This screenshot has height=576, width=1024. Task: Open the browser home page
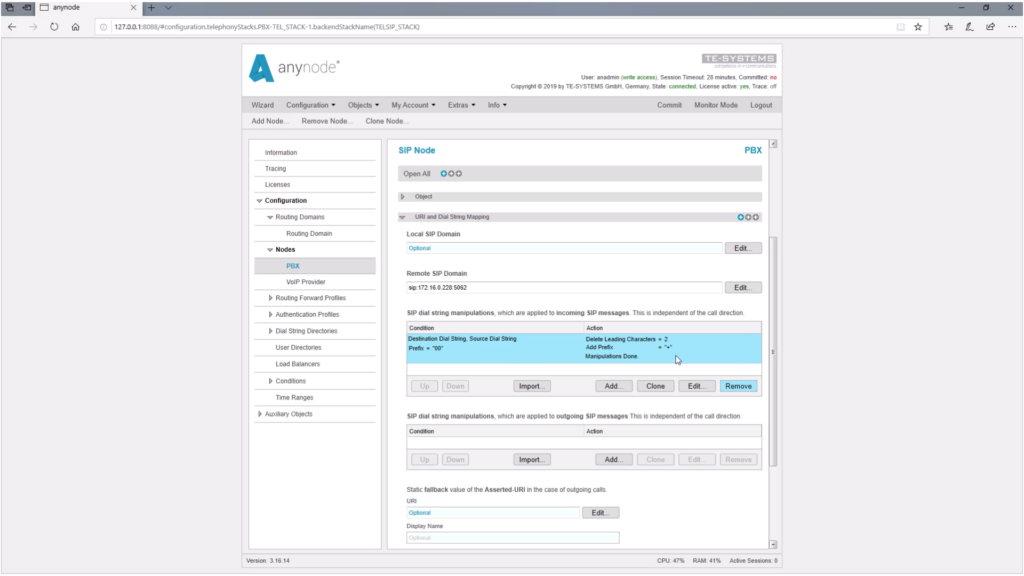tap(76, 27)
